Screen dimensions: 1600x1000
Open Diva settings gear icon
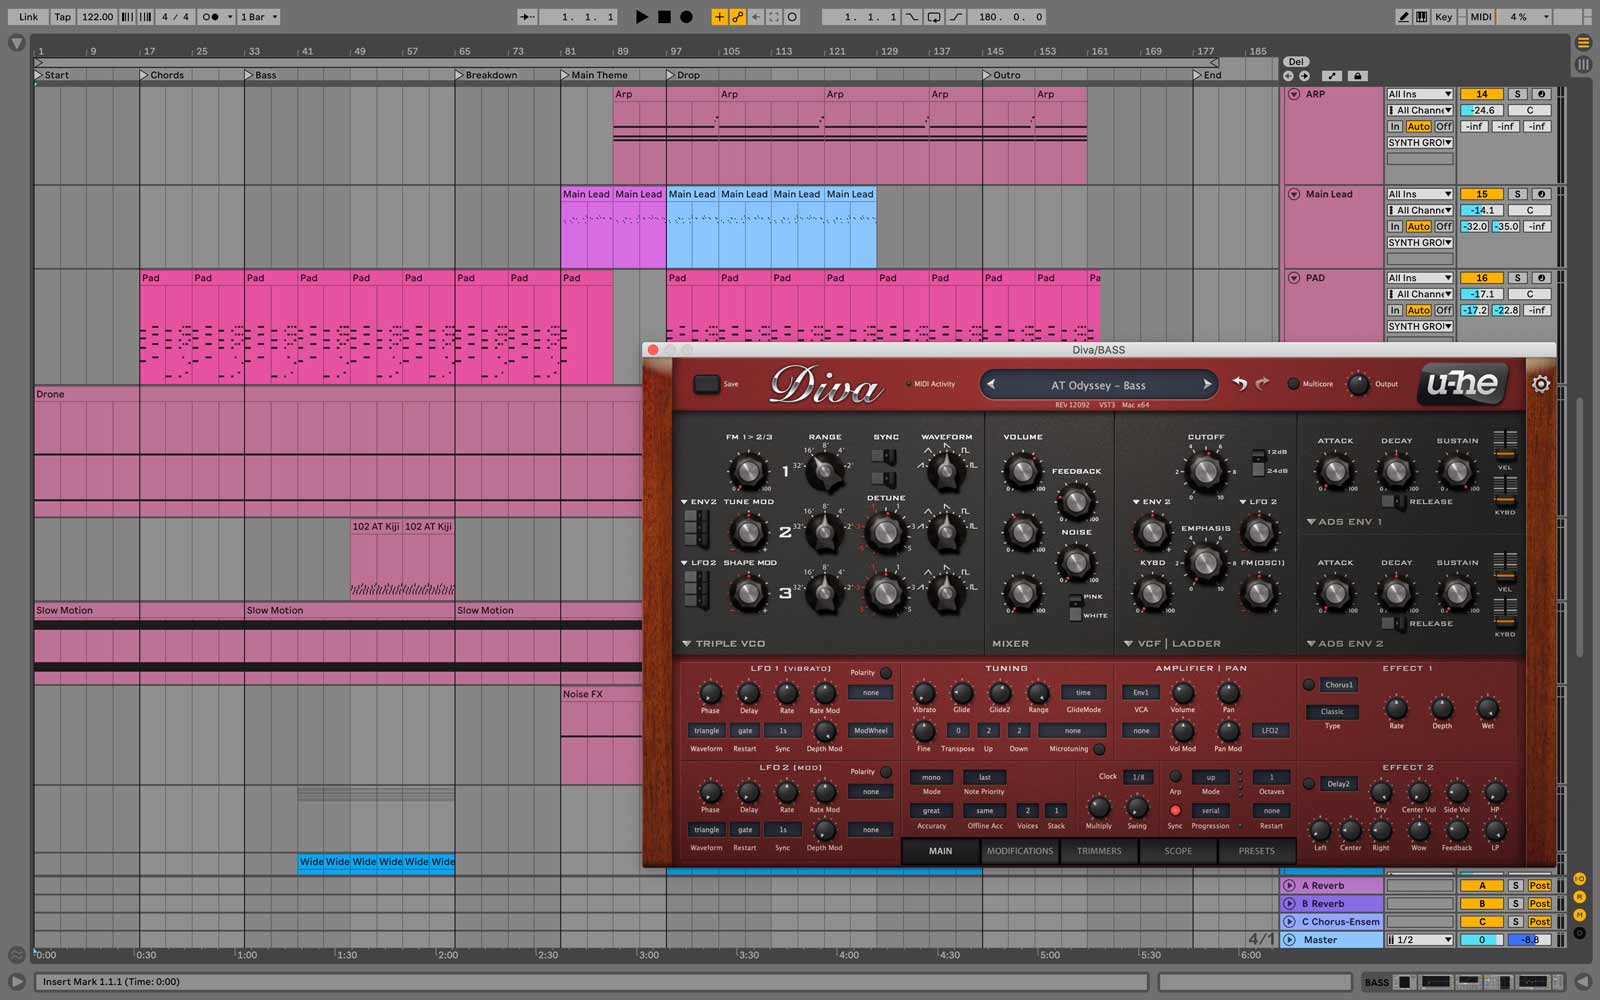[x=1540, y=384]
